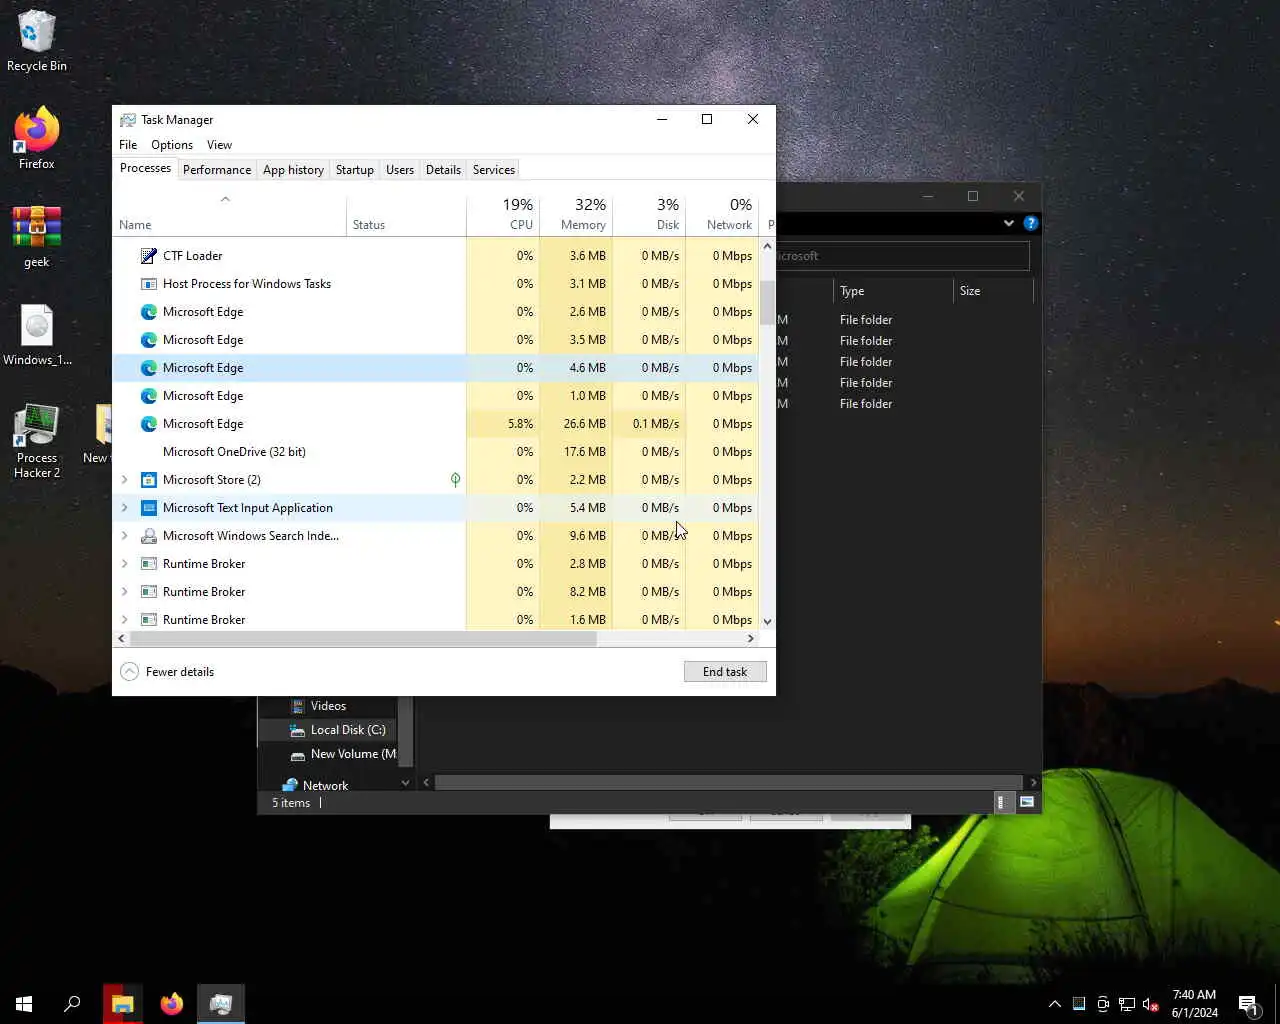
Task: Open the notification center icon
Action: coord(1248,1004)
